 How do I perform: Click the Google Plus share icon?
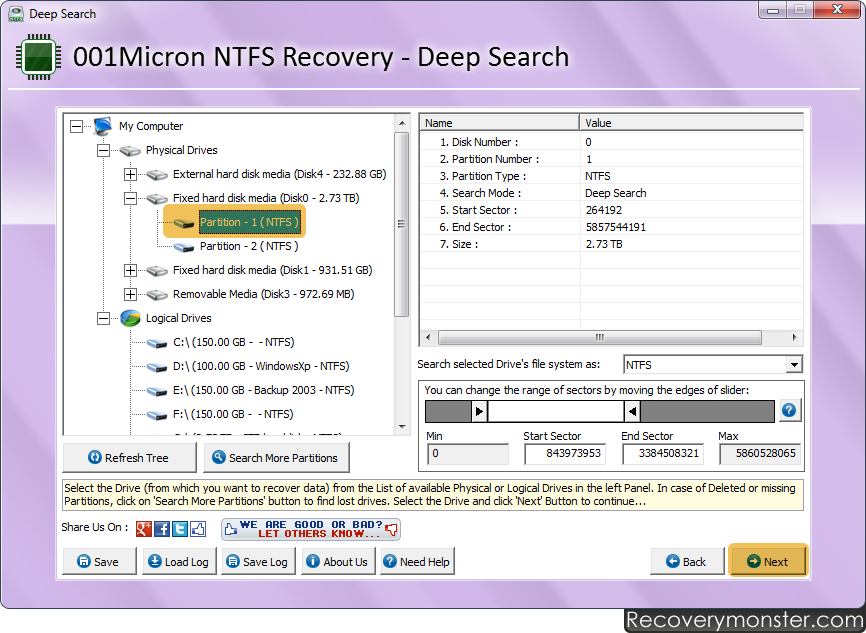[144, 529]
